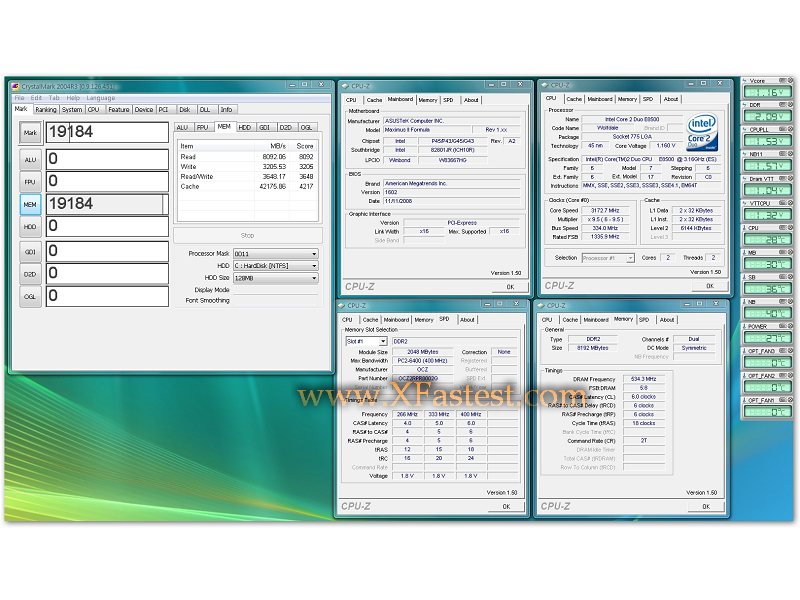The width and height of the screenshot is (800, 600).
Task: Click the round icon on the SB monitor
Action: (790, 277)
